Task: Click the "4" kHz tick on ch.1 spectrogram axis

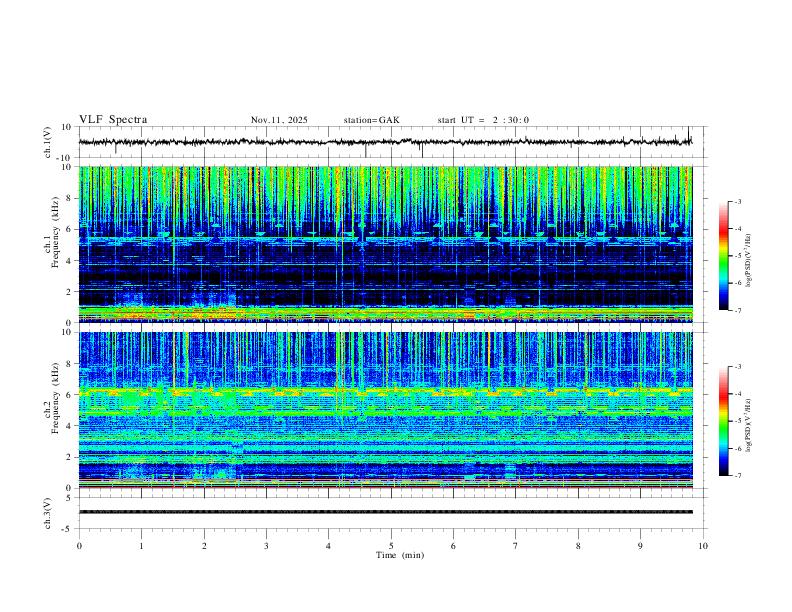Action: [69, 260]
